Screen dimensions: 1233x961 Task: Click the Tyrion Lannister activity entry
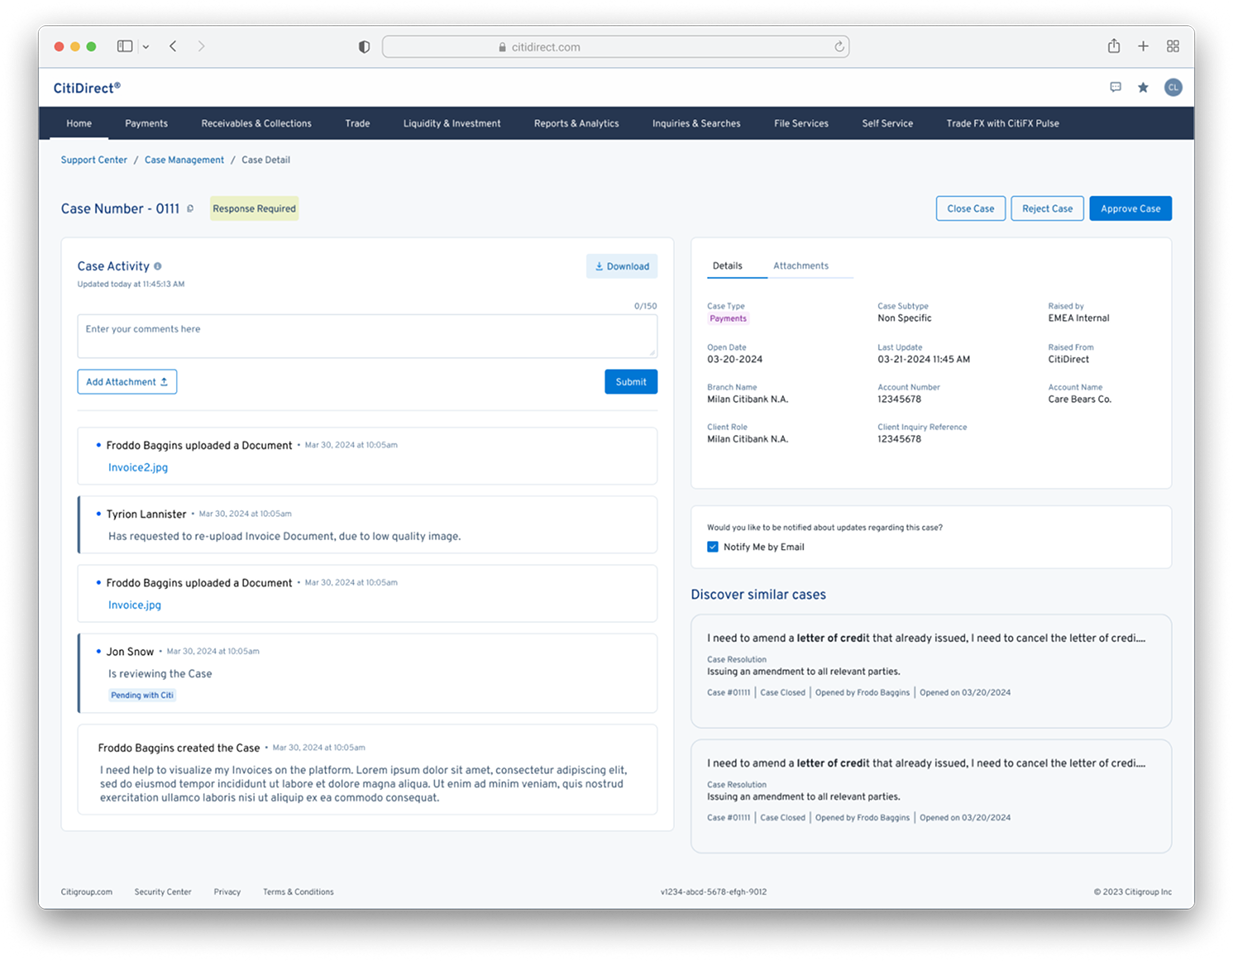(367, 525)
